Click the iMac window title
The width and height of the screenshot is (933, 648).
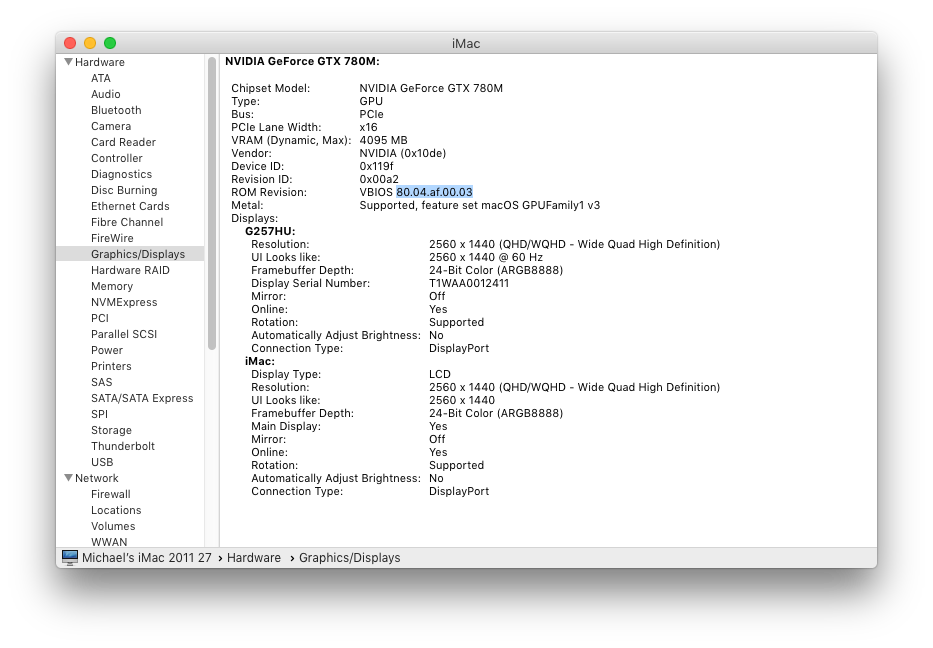[466, 43]
